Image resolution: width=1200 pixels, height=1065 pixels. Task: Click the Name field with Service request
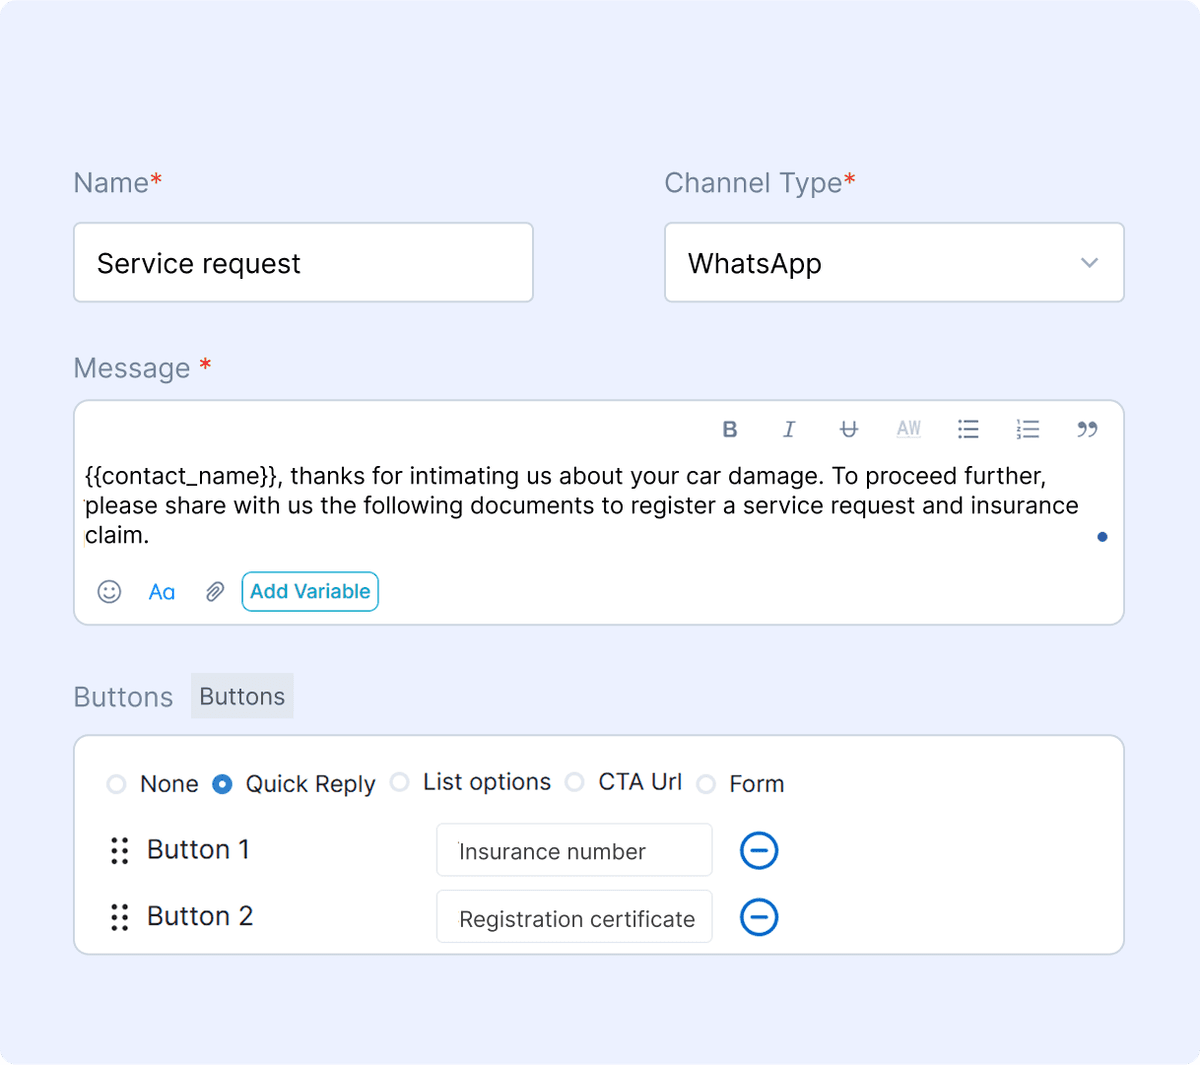click(x=303, y=263)
